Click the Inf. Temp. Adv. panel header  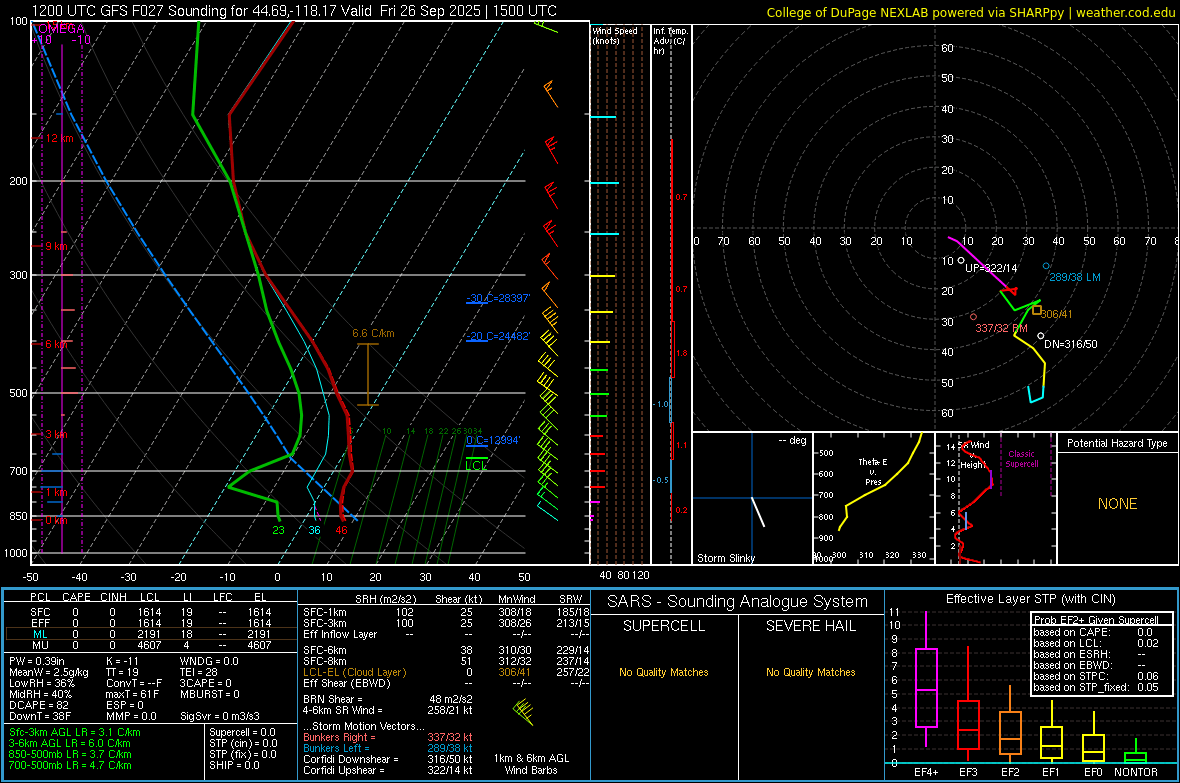(670, 41)
